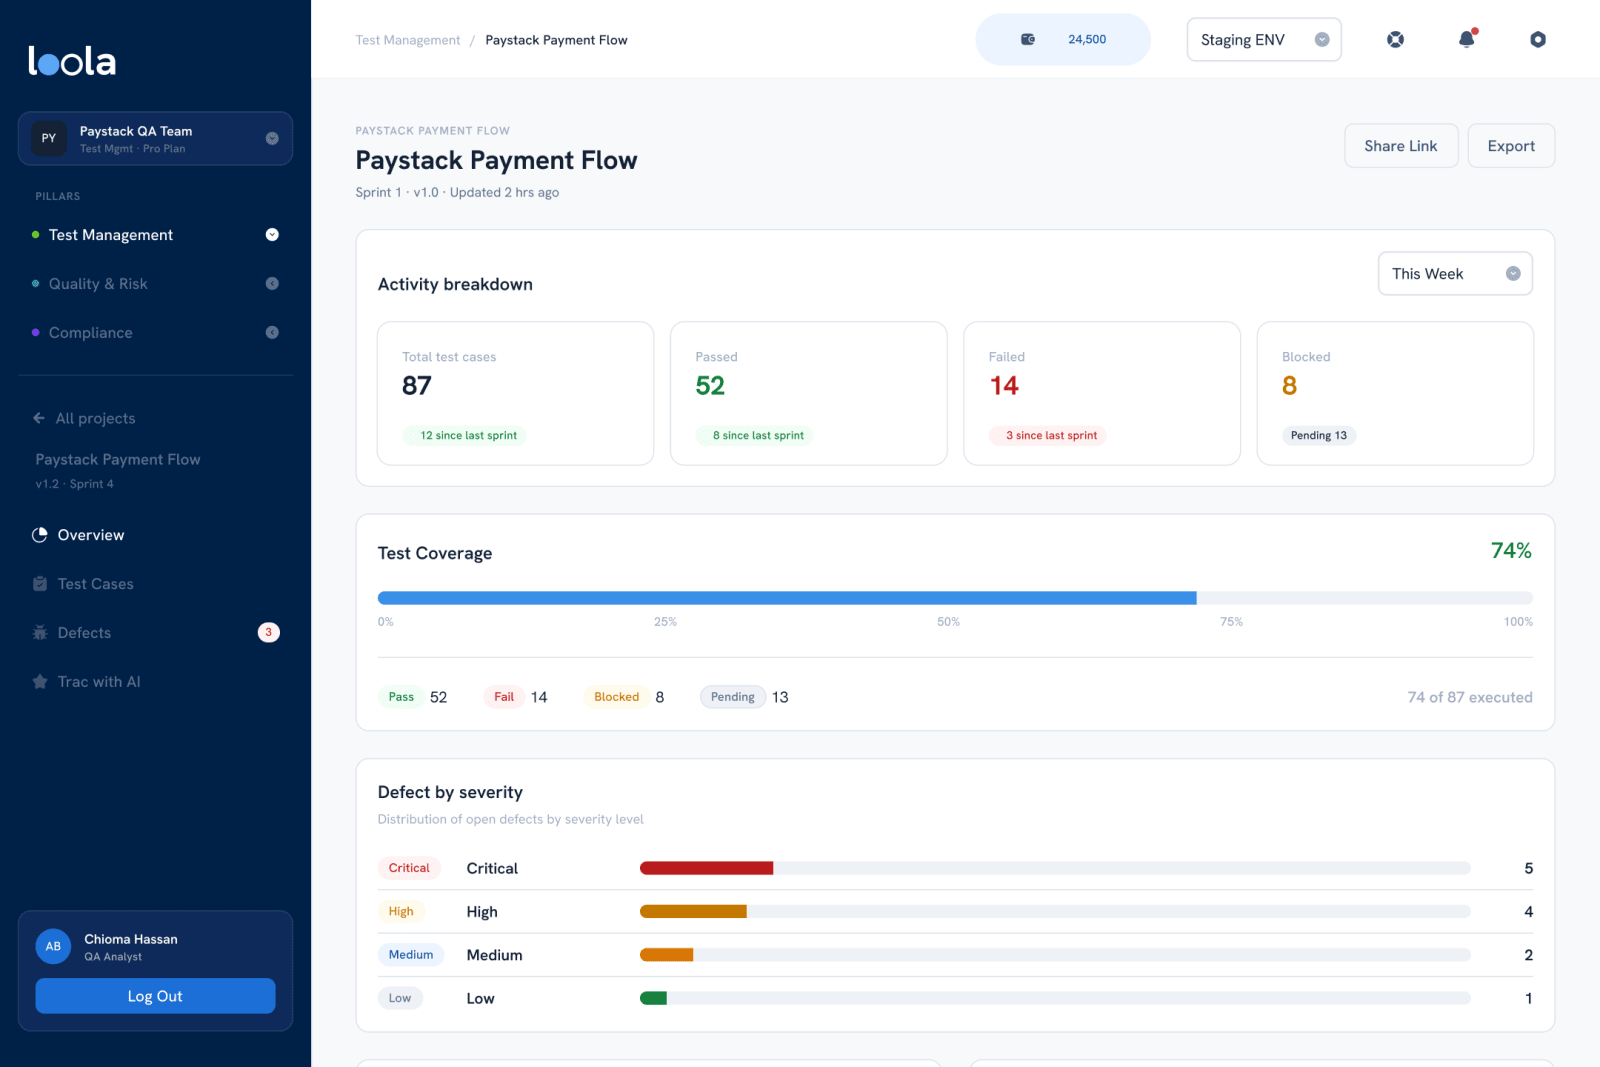
Task: Open the Blocked card showing 8
Action: [x=1395, y=393]
